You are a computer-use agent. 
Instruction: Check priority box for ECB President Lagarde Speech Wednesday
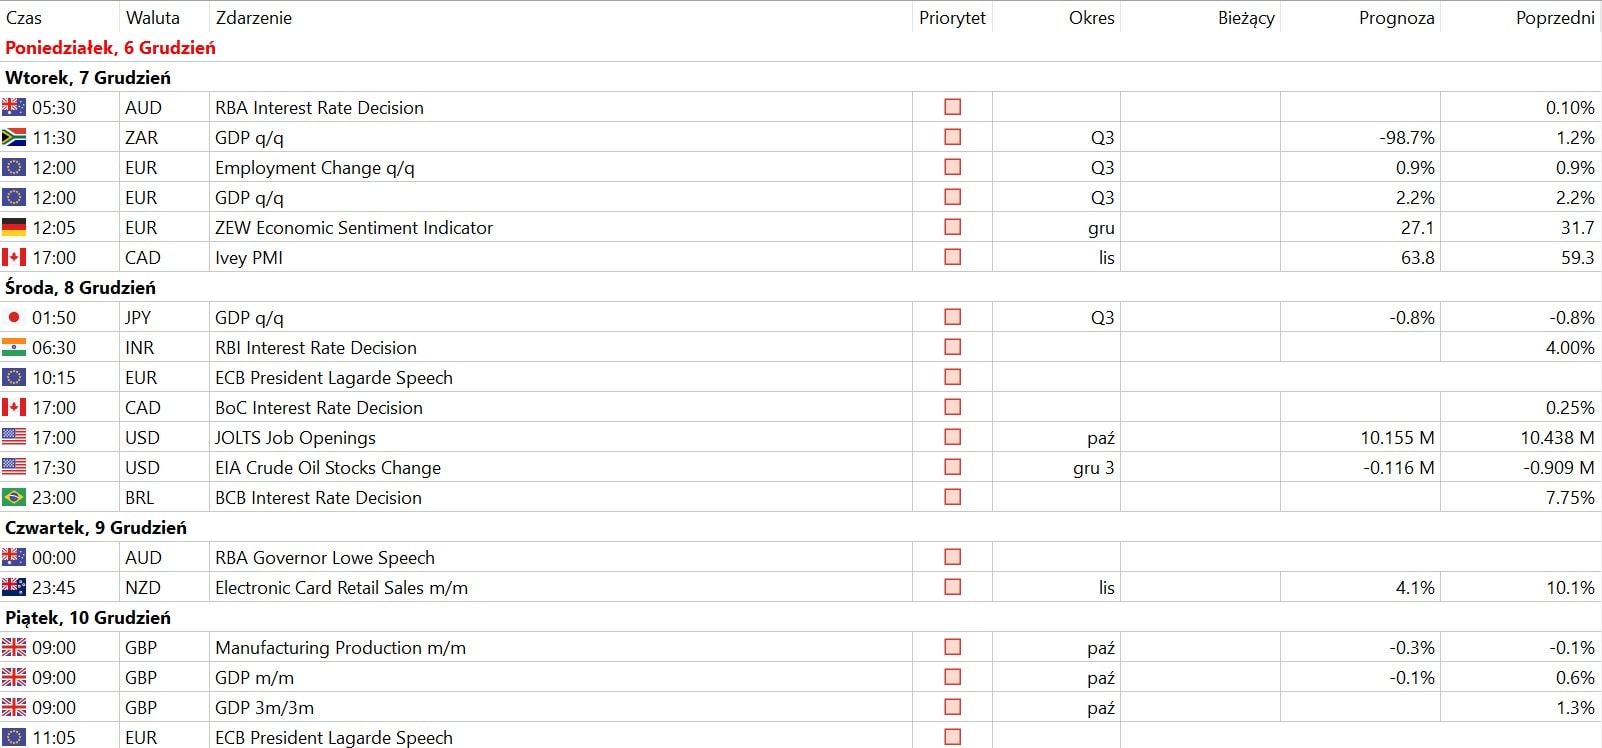coord(953,377)
